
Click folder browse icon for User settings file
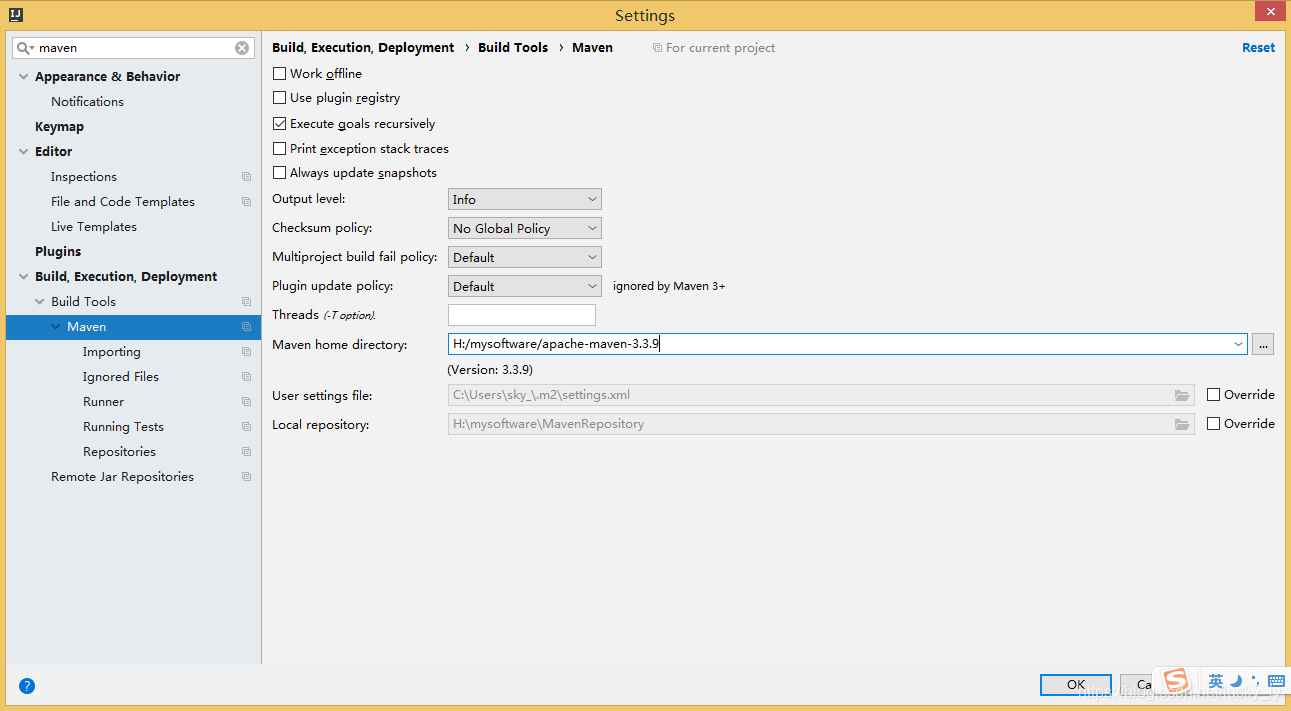tap(1182, 395)
